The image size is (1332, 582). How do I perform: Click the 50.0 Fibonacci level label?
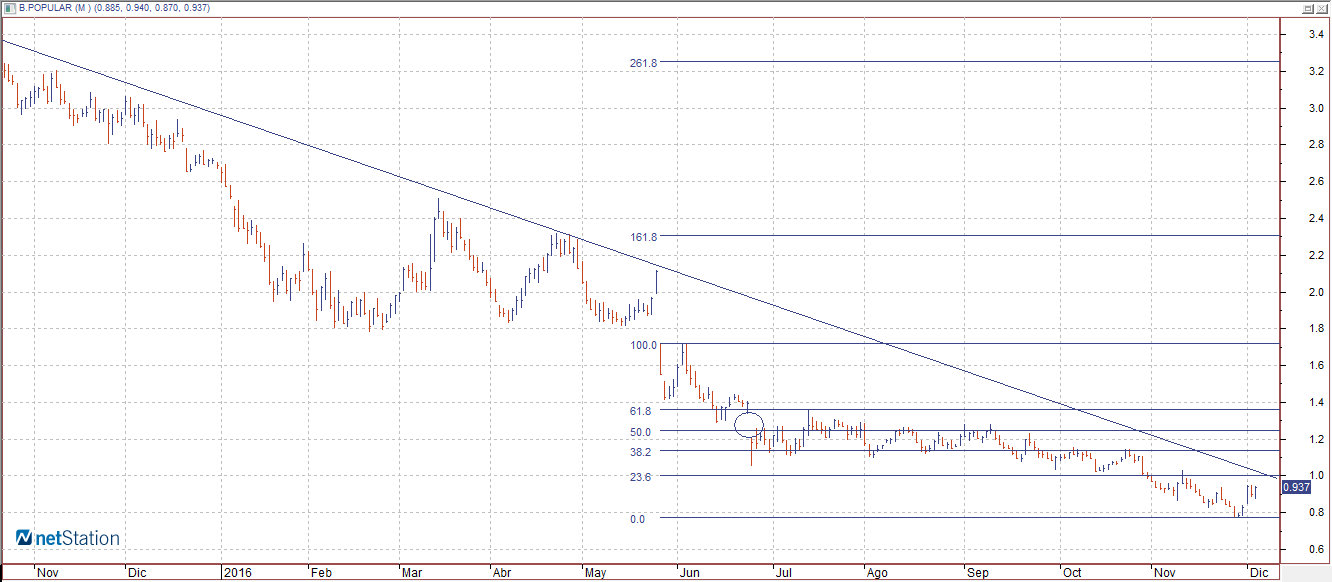point(640,432)
